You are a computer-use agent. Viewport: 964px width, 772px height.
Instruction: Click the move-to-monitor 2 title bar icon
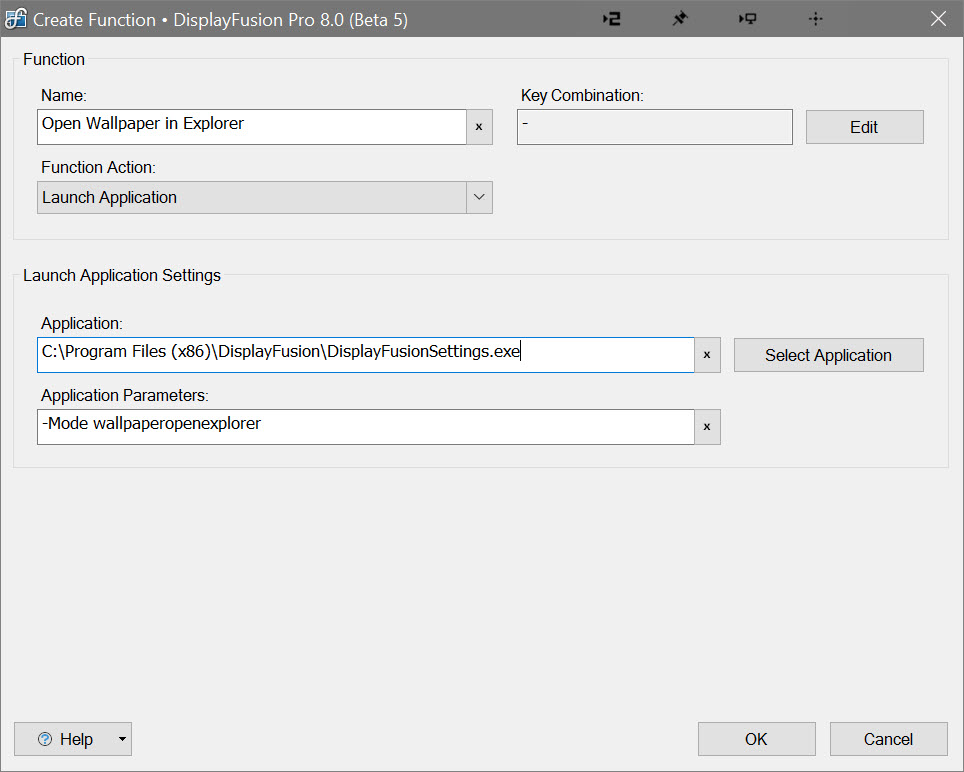click(x=612, y=19)
